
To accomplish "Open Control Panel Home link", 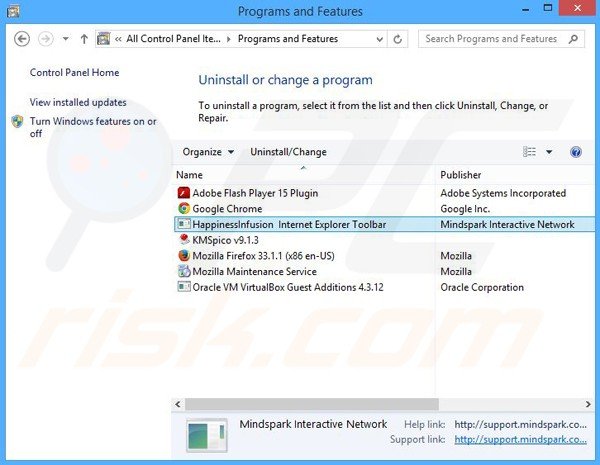I will click(x=74, y=72).
